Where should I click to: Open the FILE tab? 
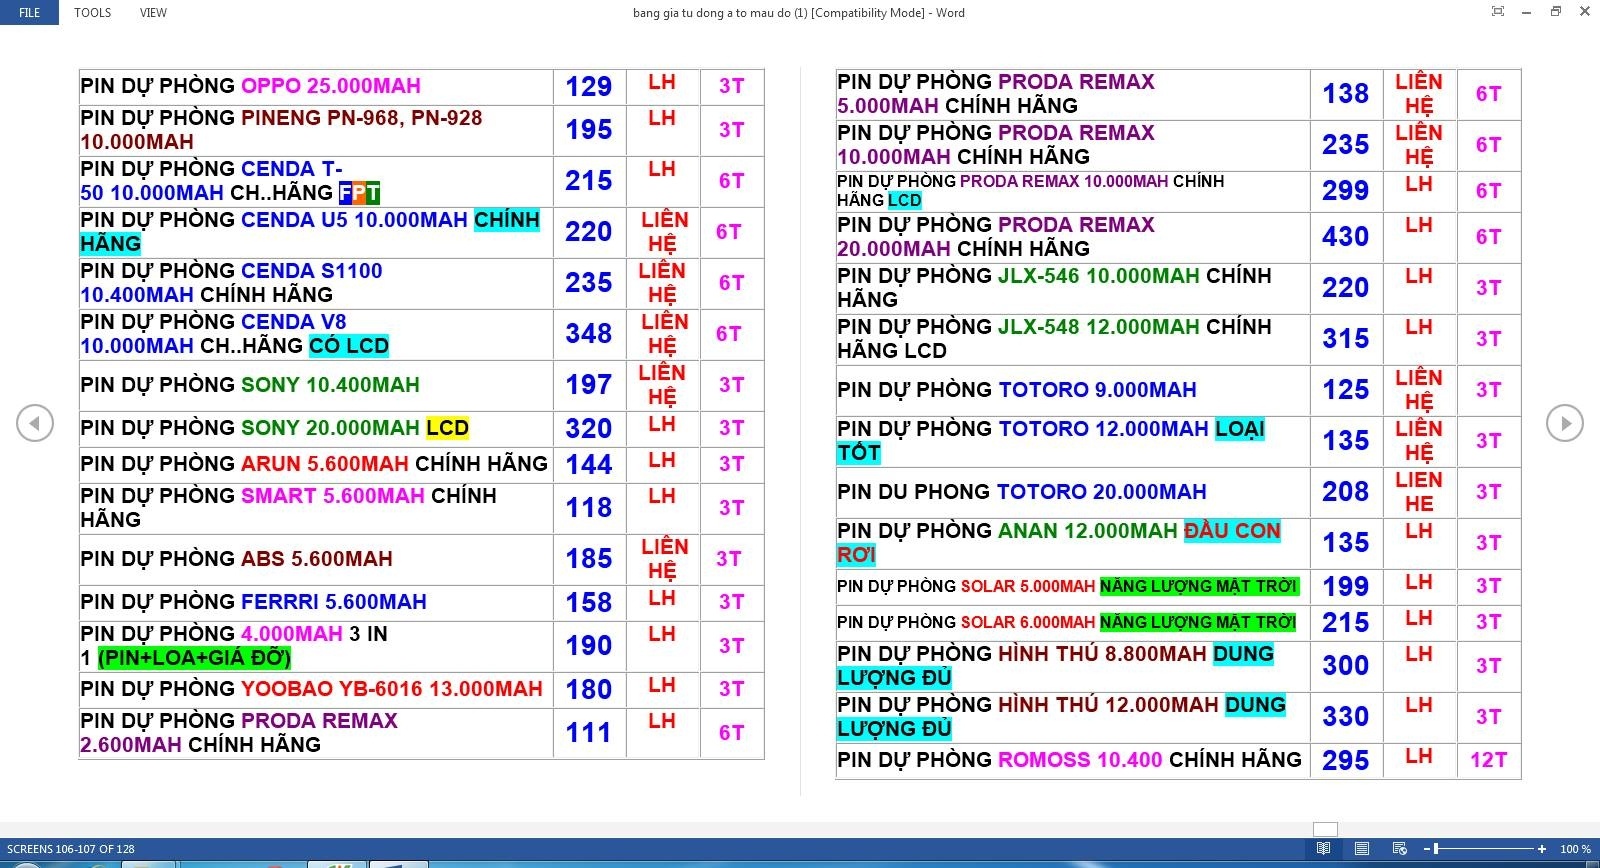point(30,13)
